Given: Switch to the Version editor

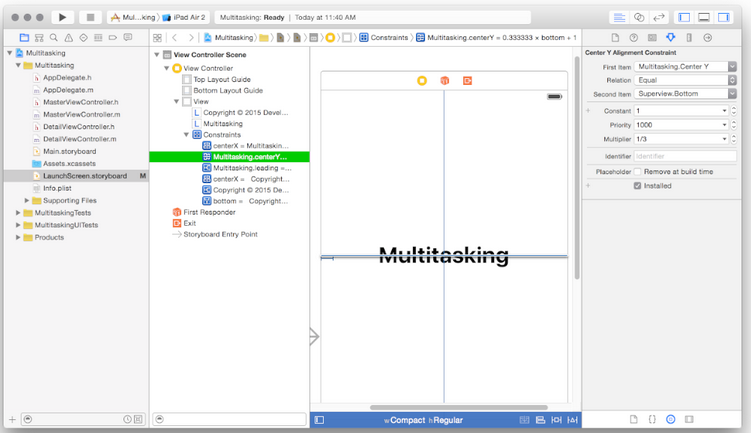Looking at the screenshot, I should [x=660, y=17].
